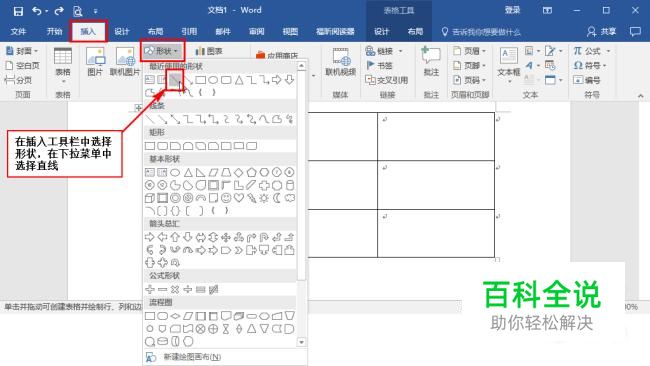Select the trapezoid basic shape
This screenshot has width=650, height=366.
[226, 172]
